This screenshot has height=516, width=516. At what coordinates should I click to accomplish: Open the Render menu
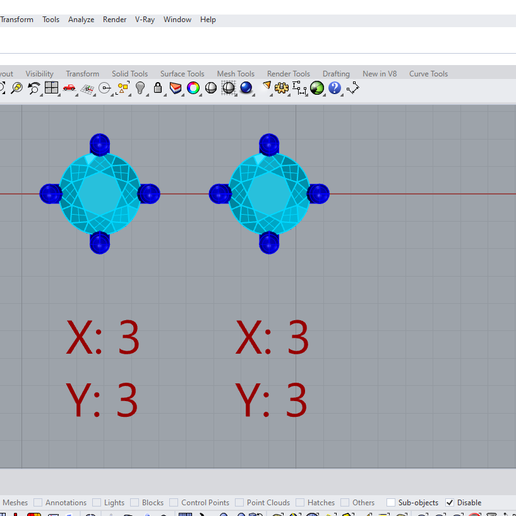[x=114, y=20]
